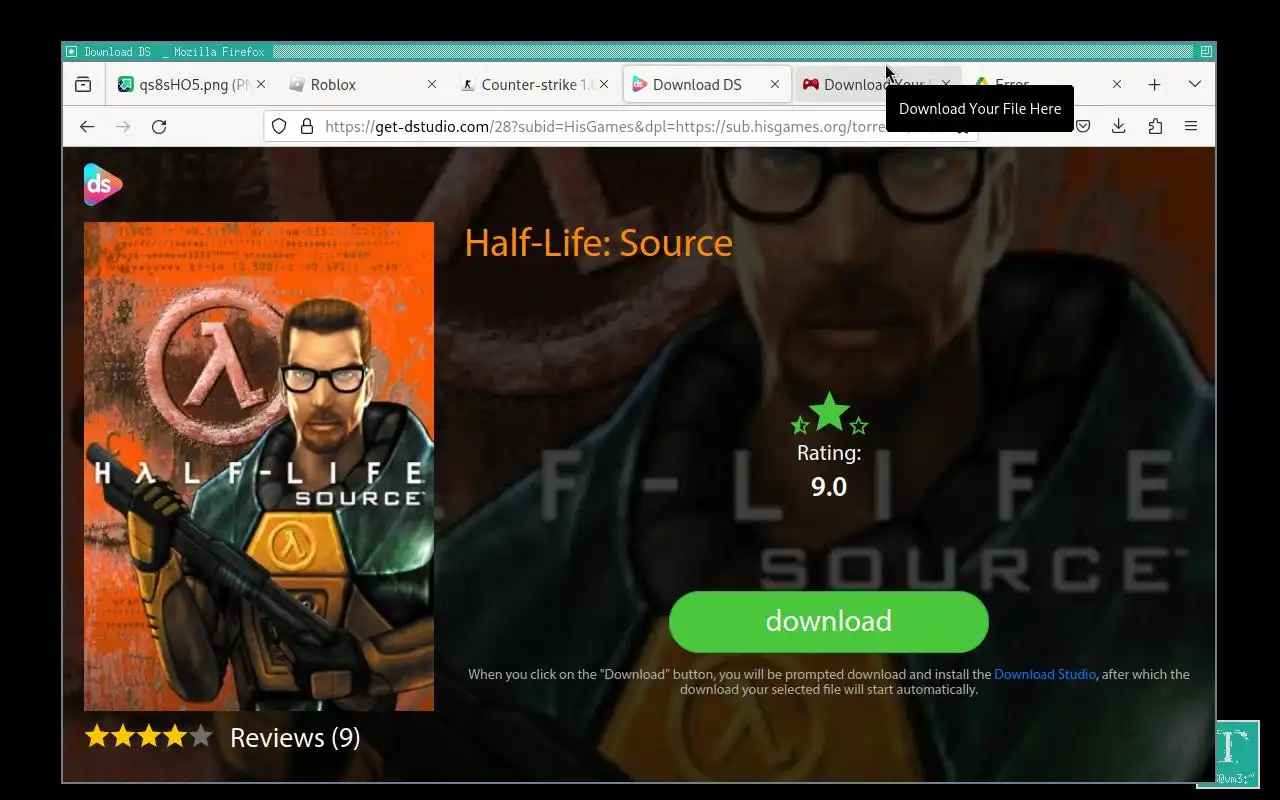This screenshot has height=800, width=1280.
Task: Click the Half-Life Source cover image
Action: pyautogui.click(x=259, y=466)
